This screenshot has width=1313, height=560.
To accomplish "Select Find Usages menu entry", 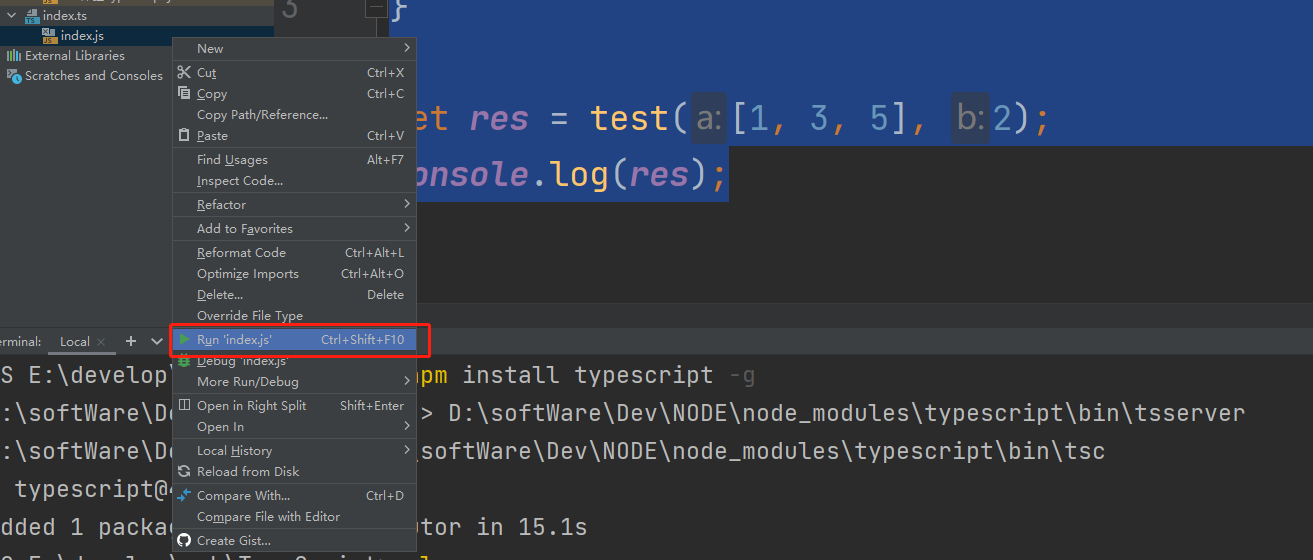I will 294,159.
